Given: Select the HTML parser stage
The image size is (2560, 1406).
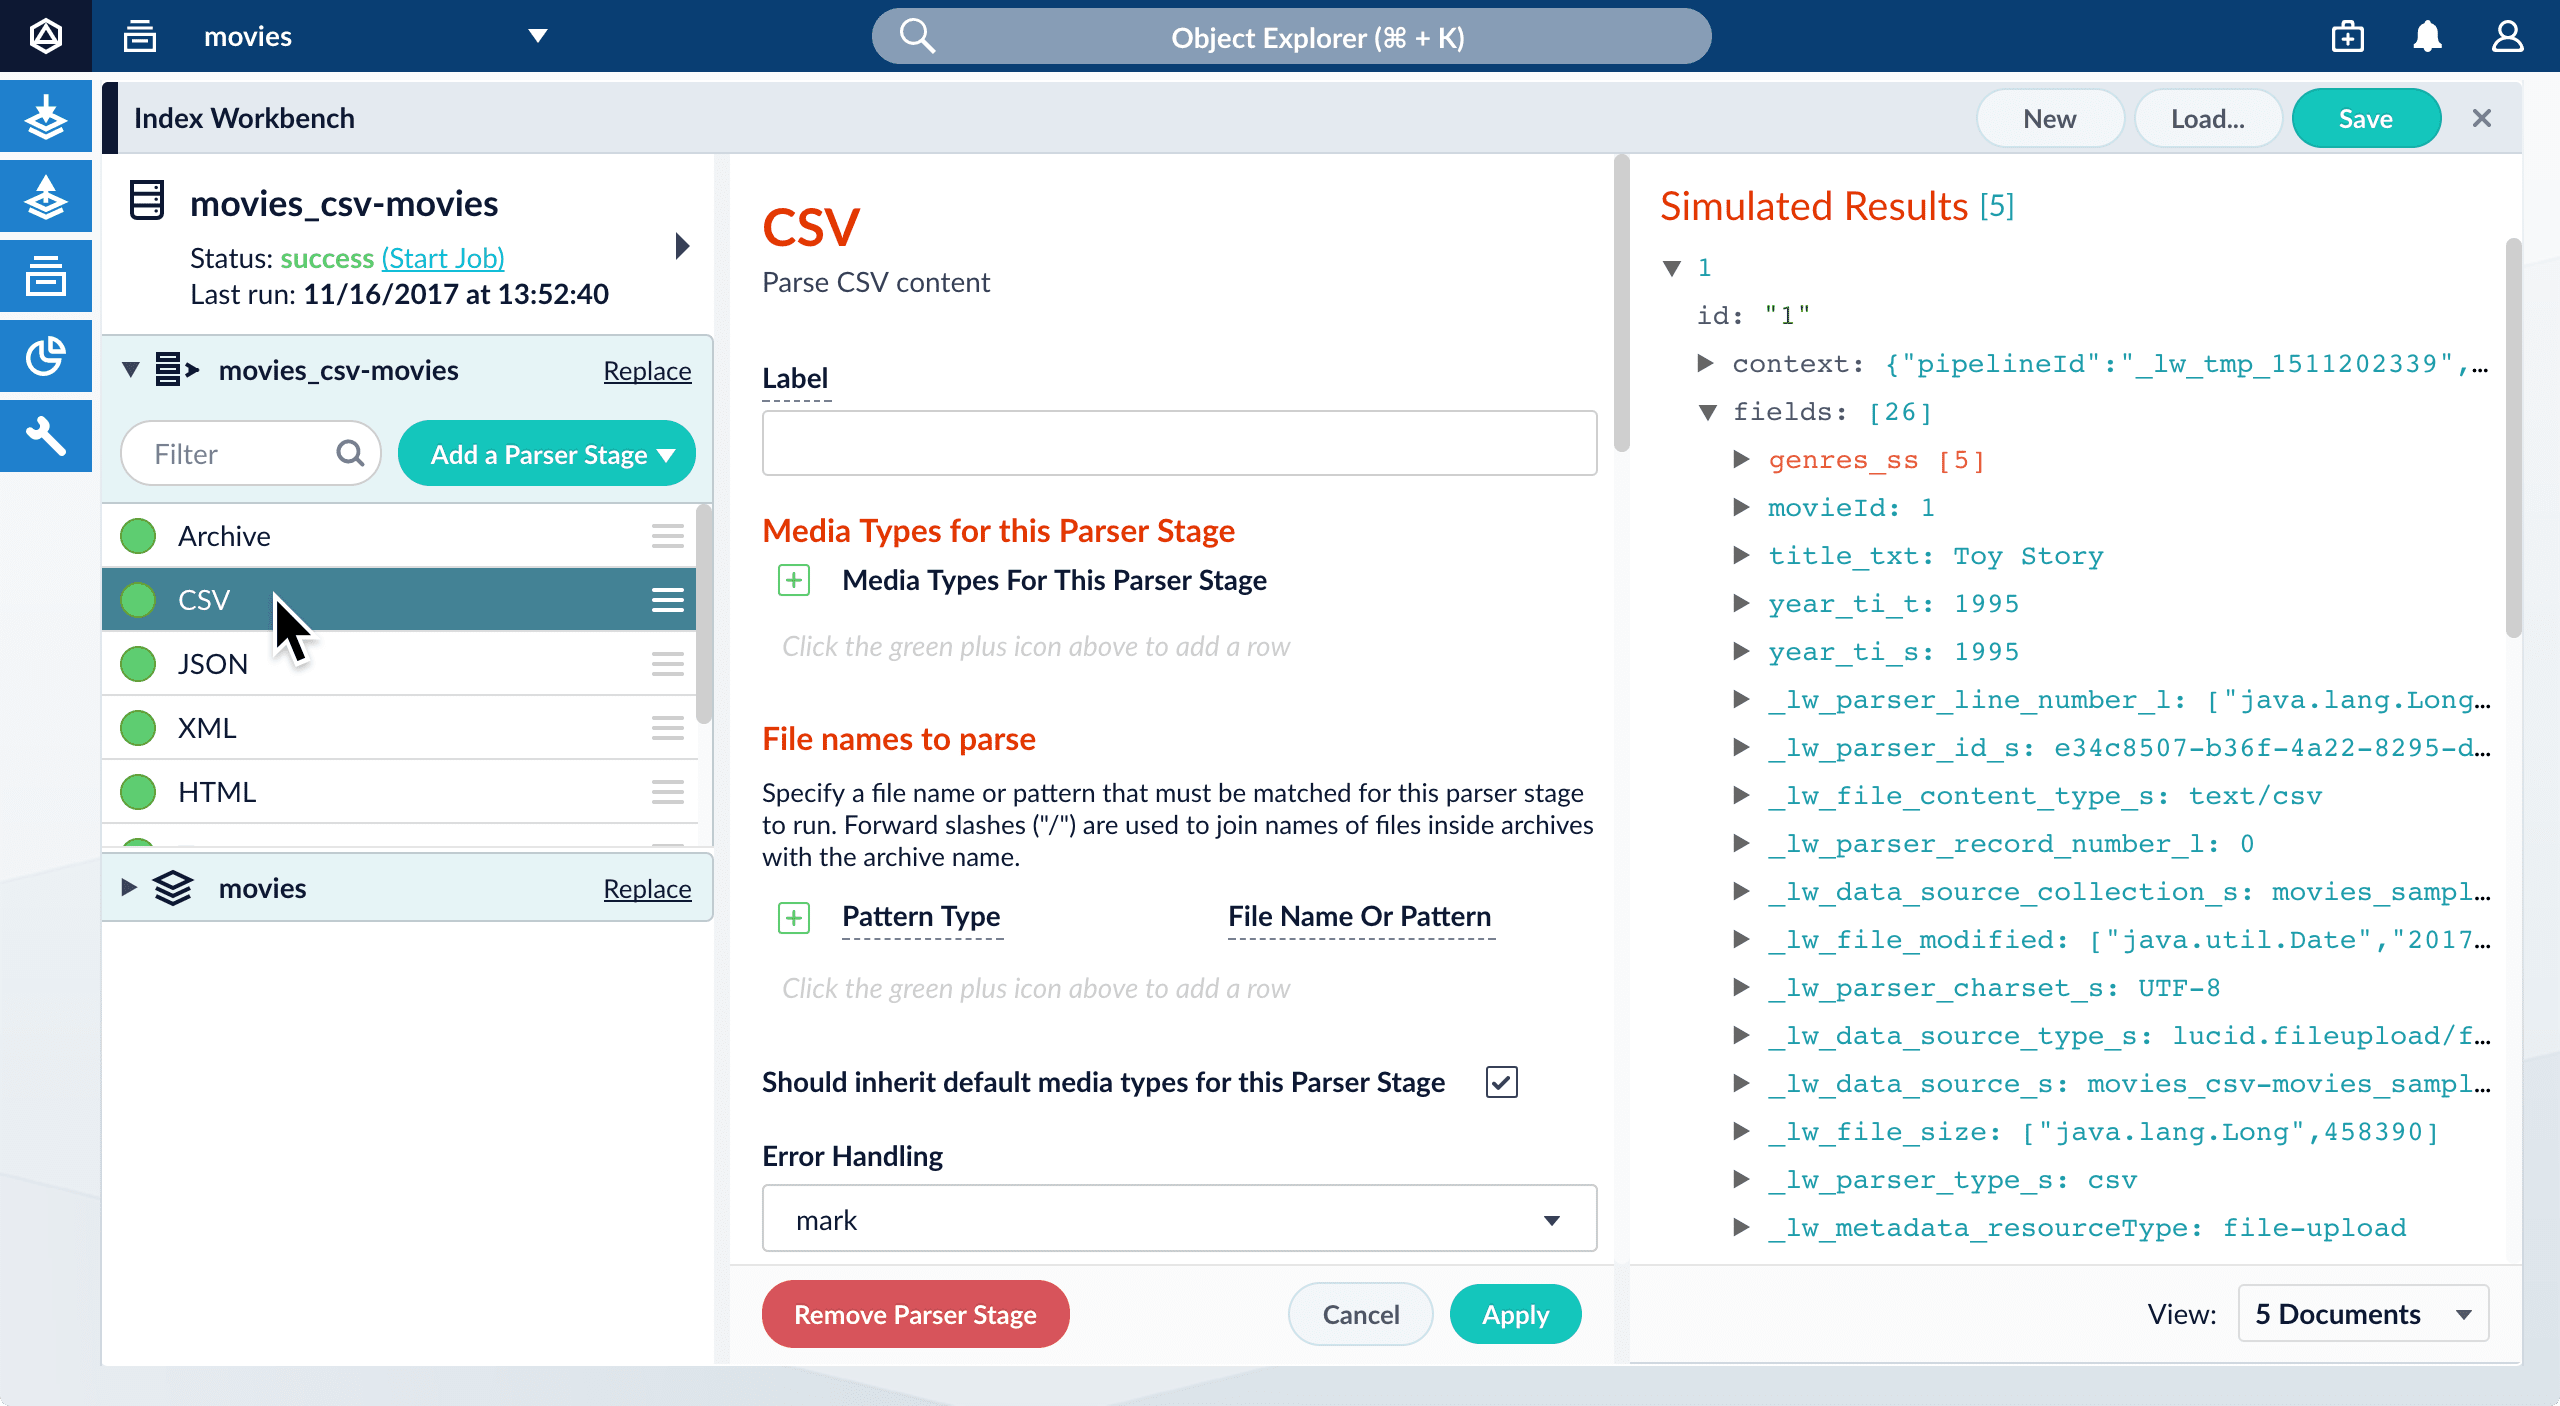Looking at the screenshot, I should (x=218, y=792).
